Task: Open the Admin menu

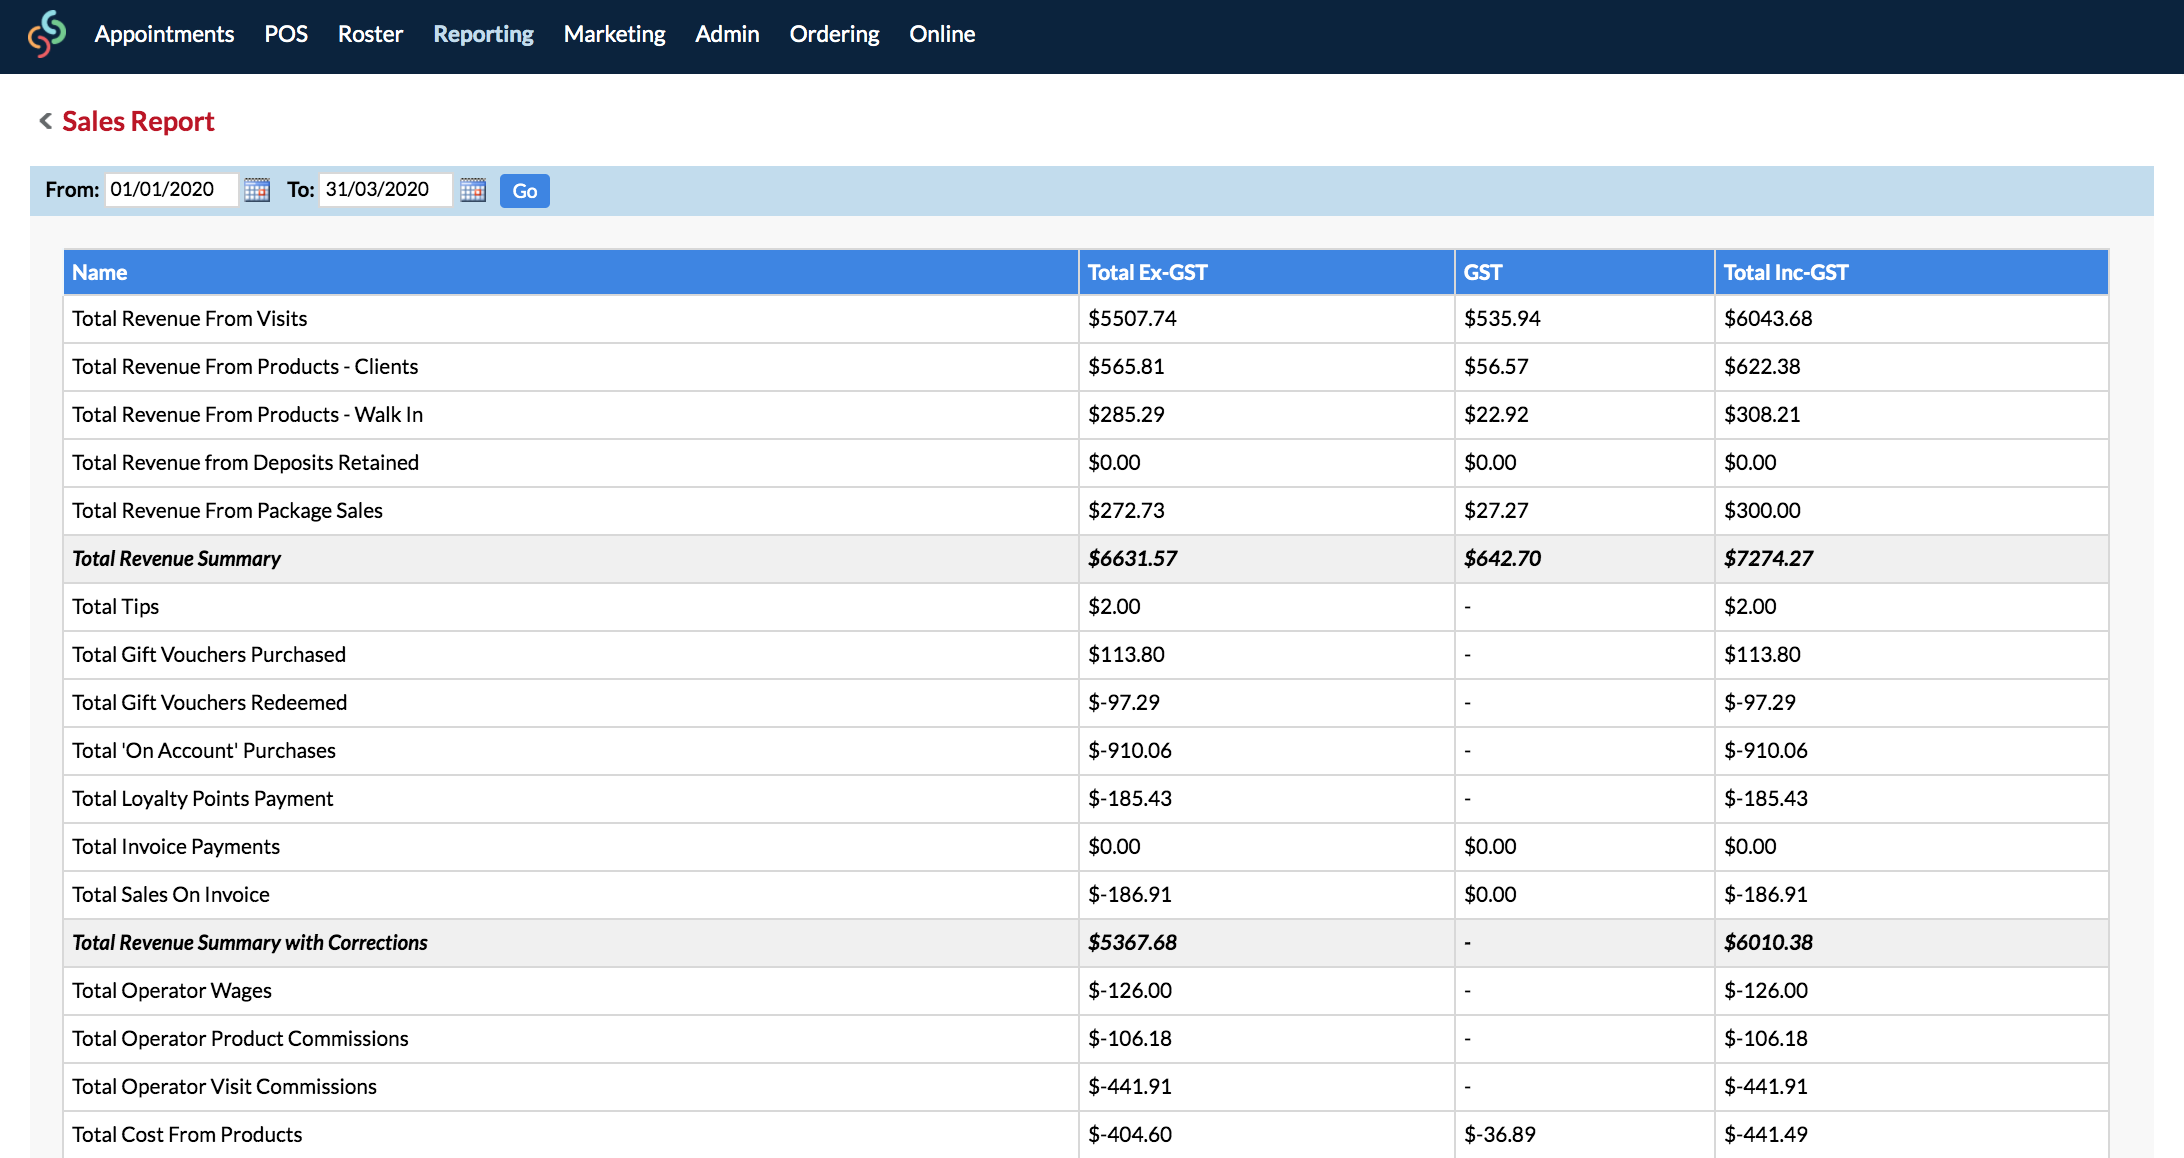Action: pyautogui.click(x=727, y=34)
